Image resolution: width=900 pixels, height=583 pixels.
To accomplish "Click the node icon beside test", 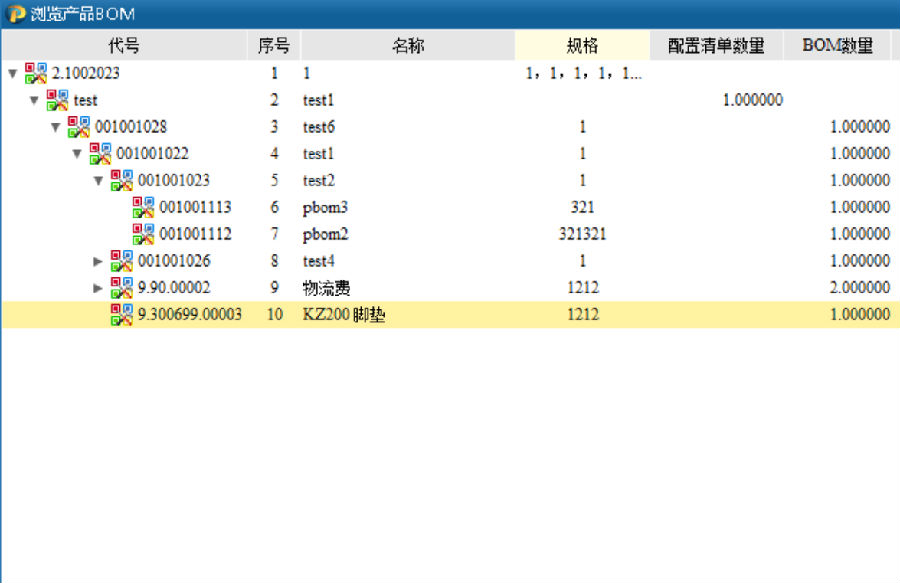I will [x=57, y=100].
